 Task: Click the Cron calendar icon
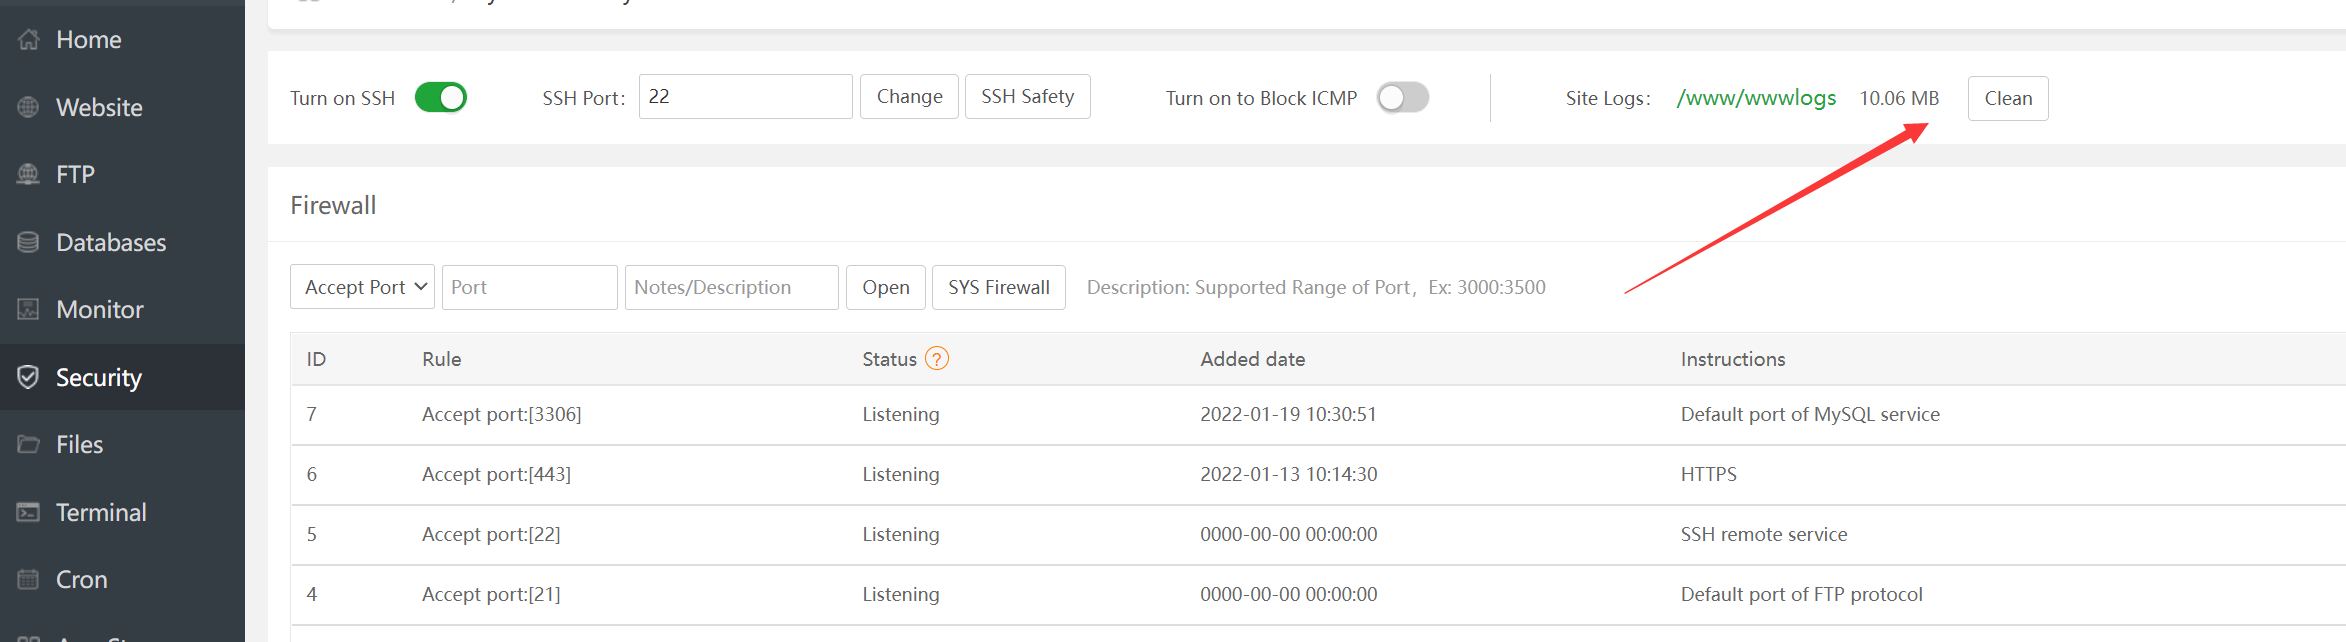coord(29,579)
